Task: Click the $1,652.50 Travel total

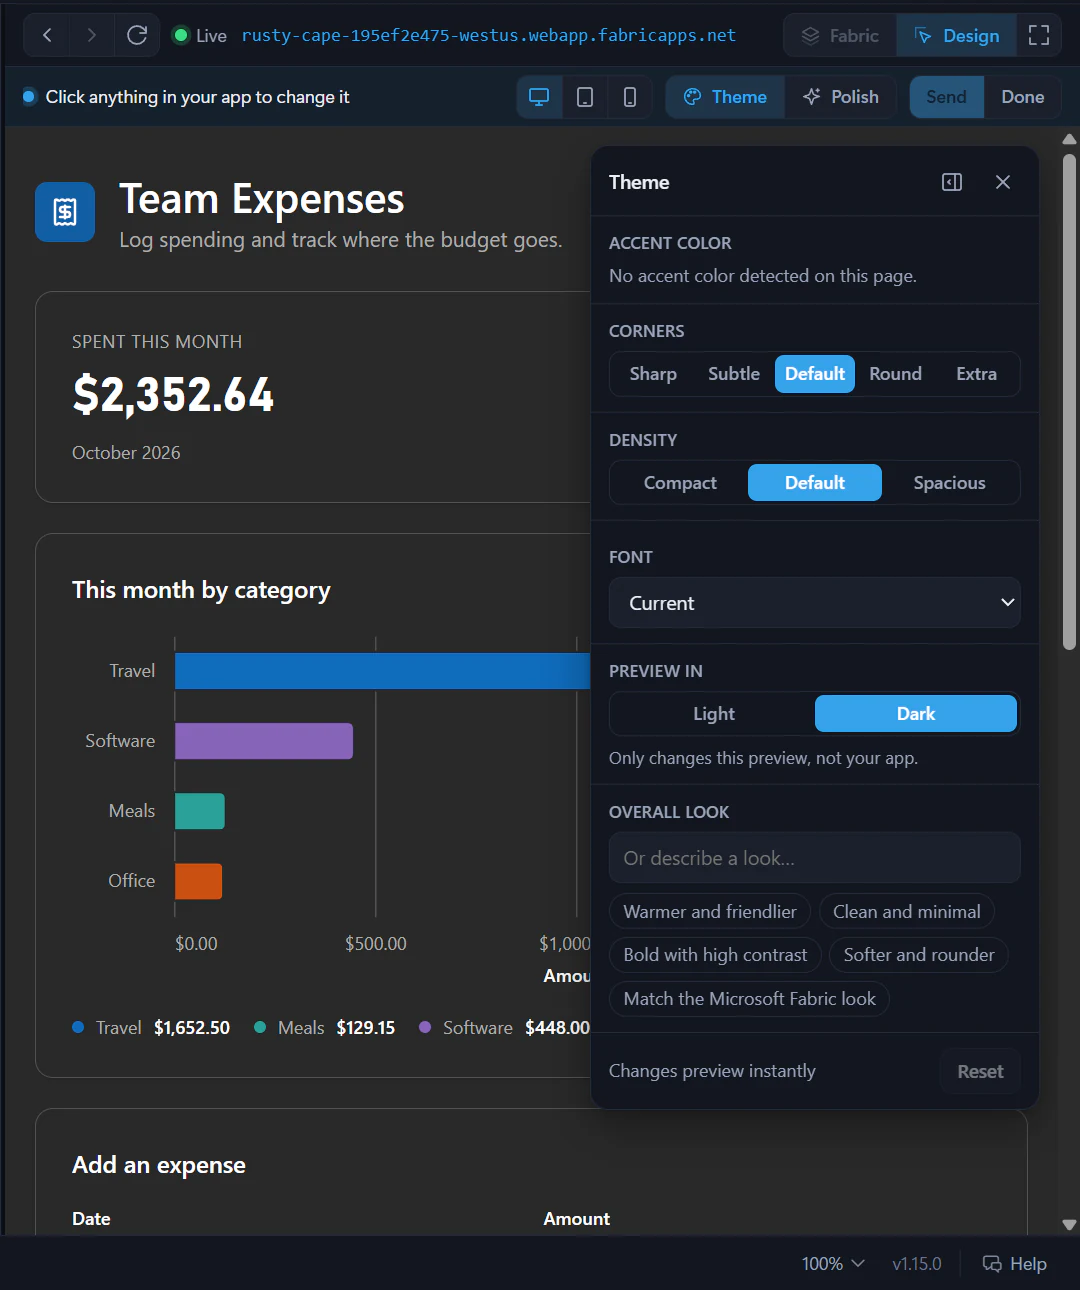Action: tap(192, 1028)
